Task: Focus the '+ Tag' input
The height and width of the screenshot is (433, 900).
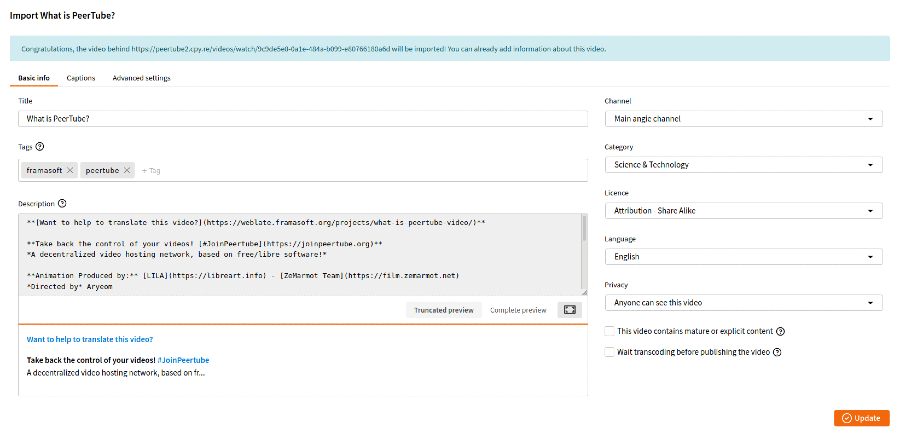Action: [x=152, y=171]
